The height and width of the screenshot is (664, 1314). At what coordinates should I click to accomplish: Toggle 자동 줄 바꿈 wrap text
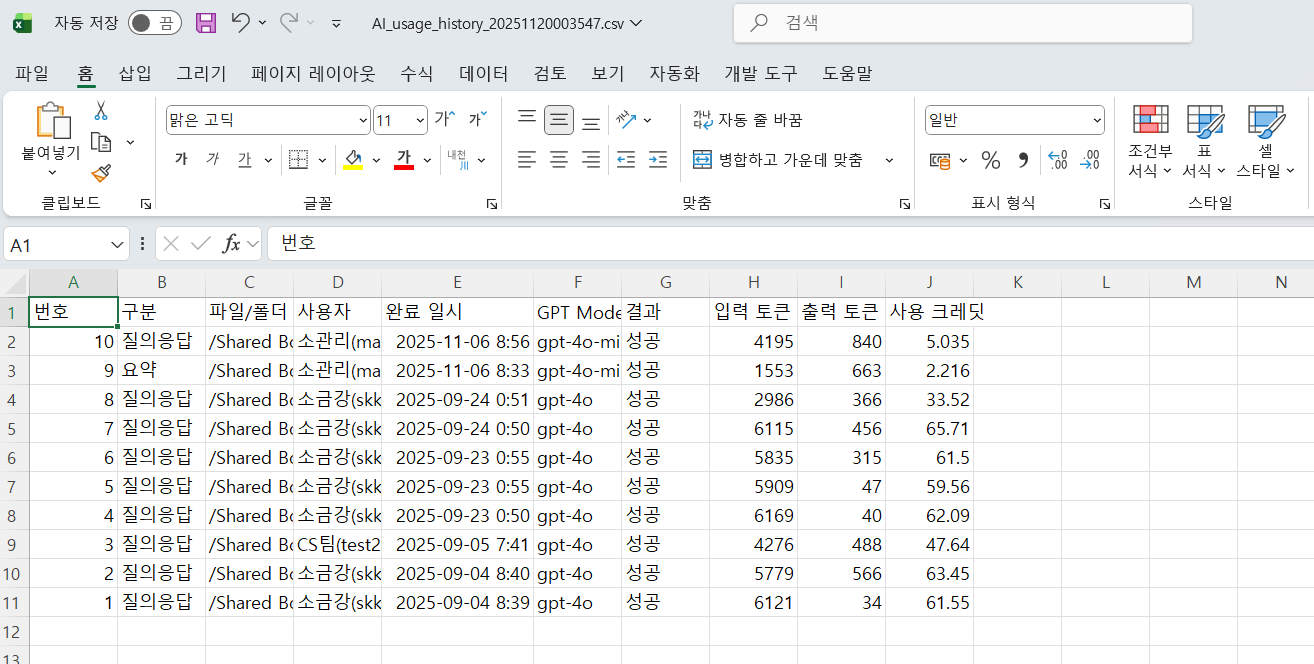(747, 120)
